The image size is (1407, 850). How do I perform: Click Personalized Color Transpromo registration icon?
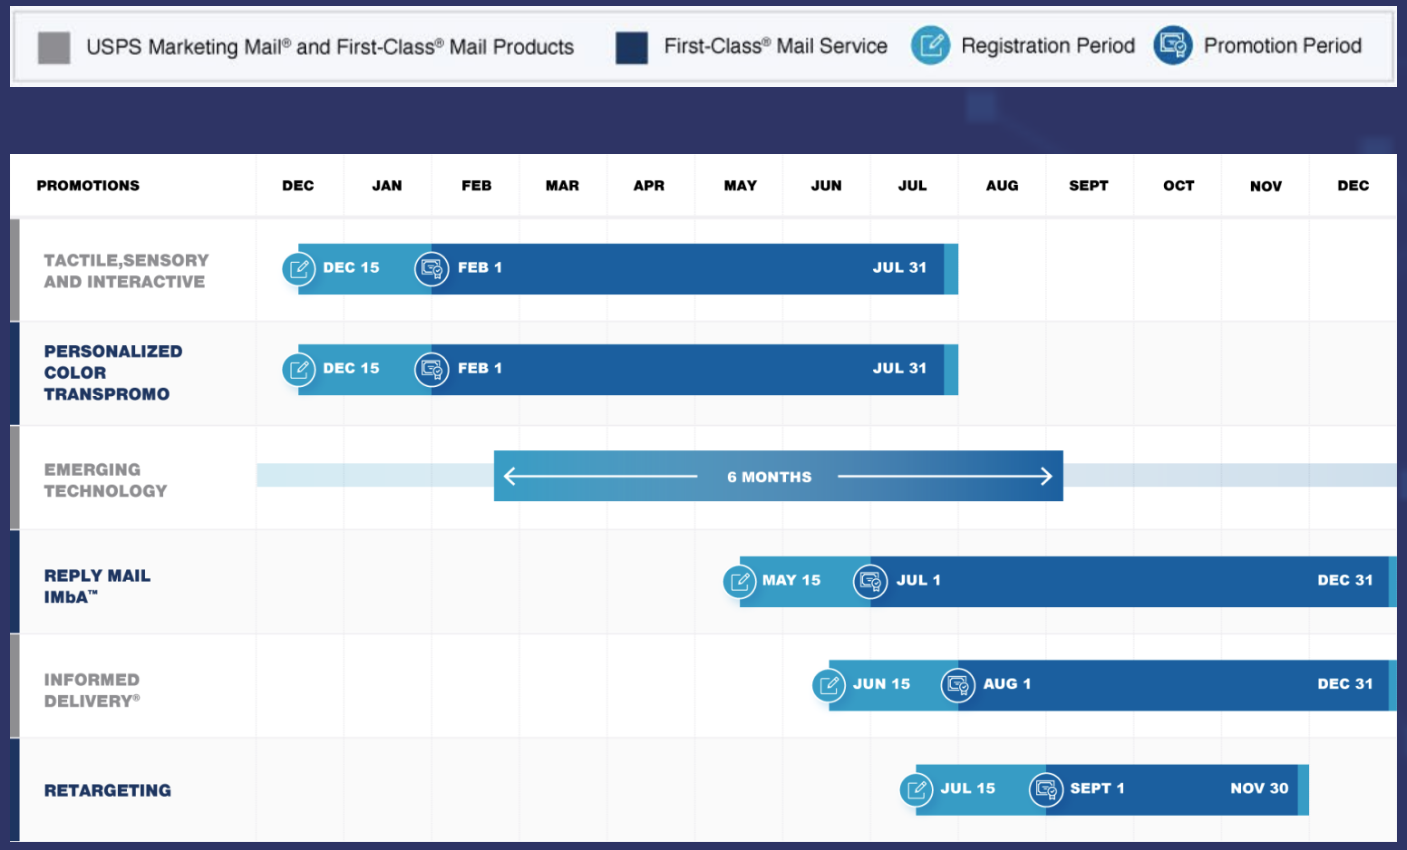(x=298, y=370)
